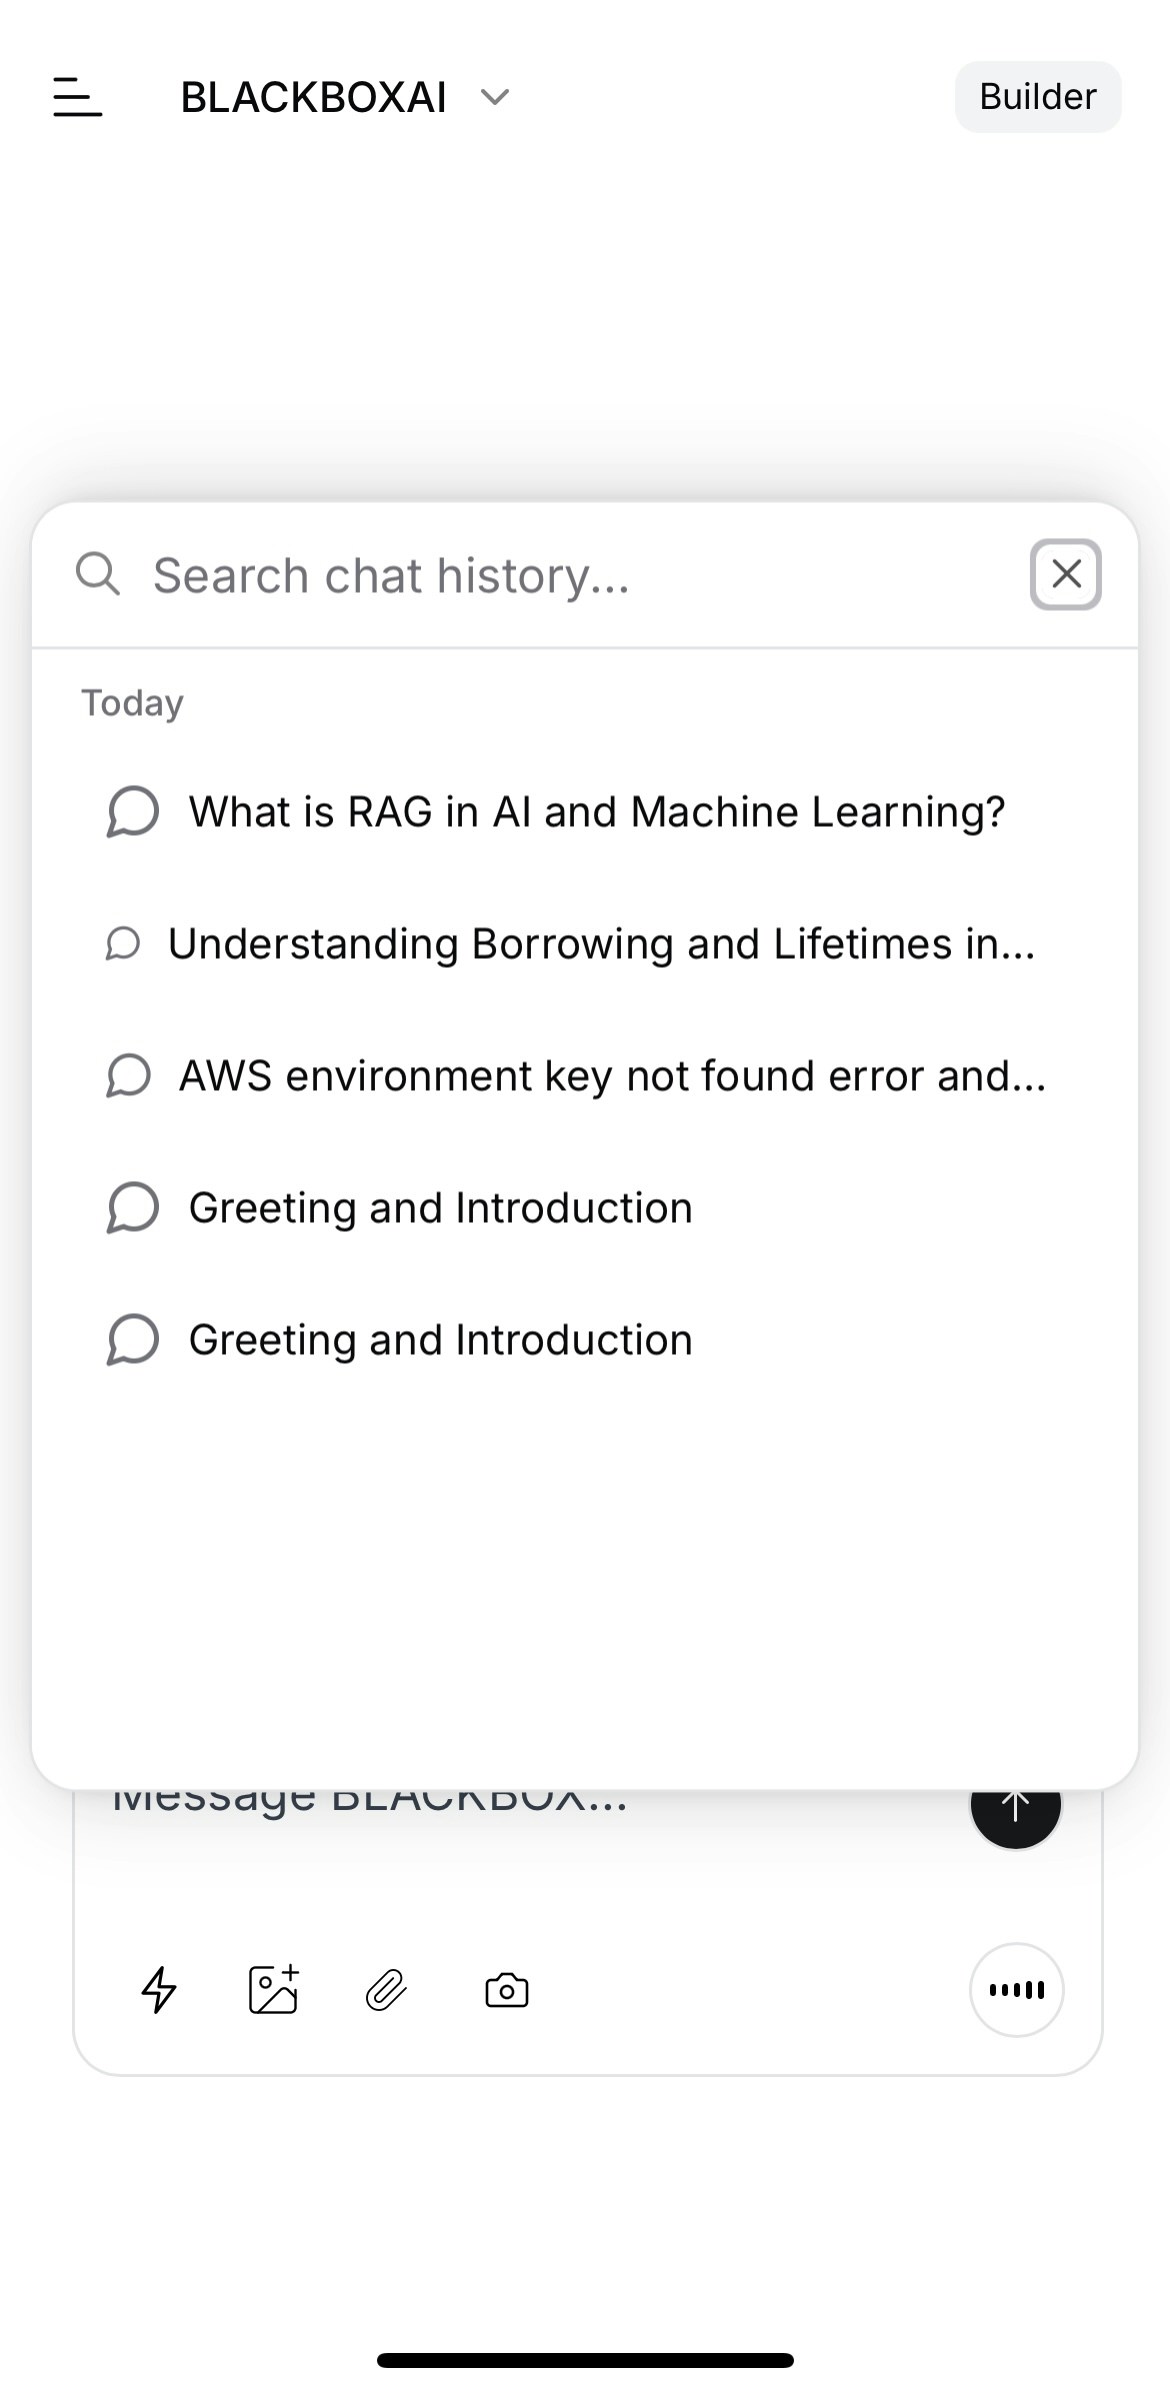Click the Search chat history field
The image size is (1170, 2392).
(x=580, y=576)
